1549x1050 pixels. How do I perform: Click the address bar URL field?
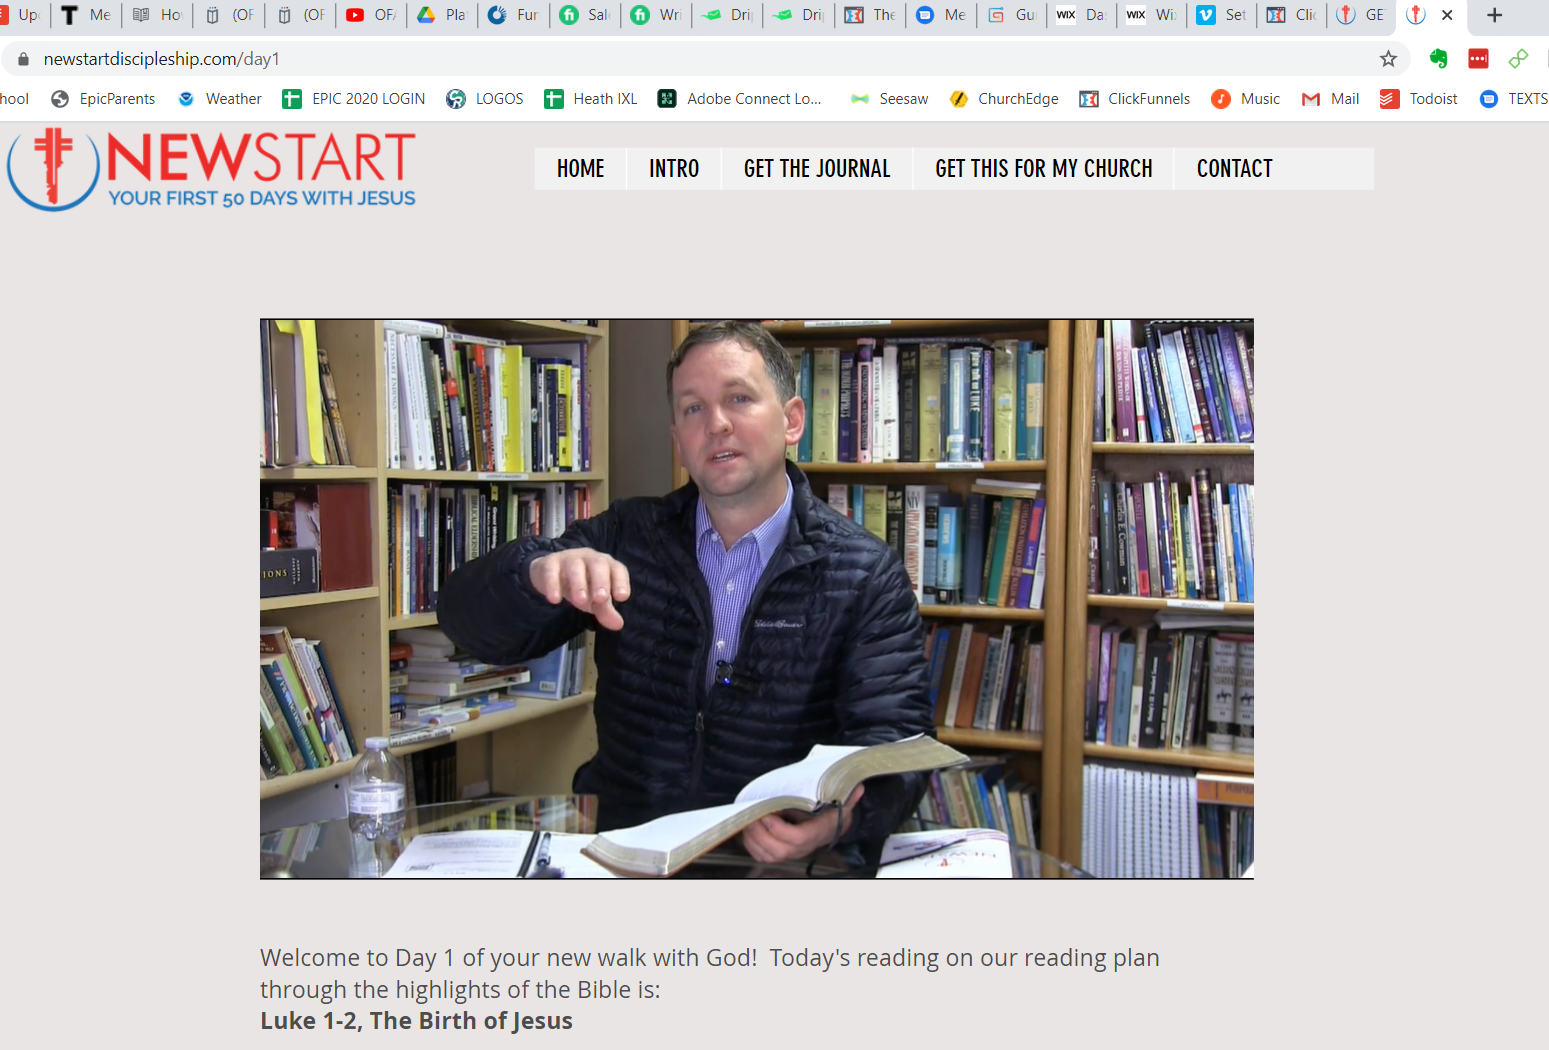click(x=700, y=59)
